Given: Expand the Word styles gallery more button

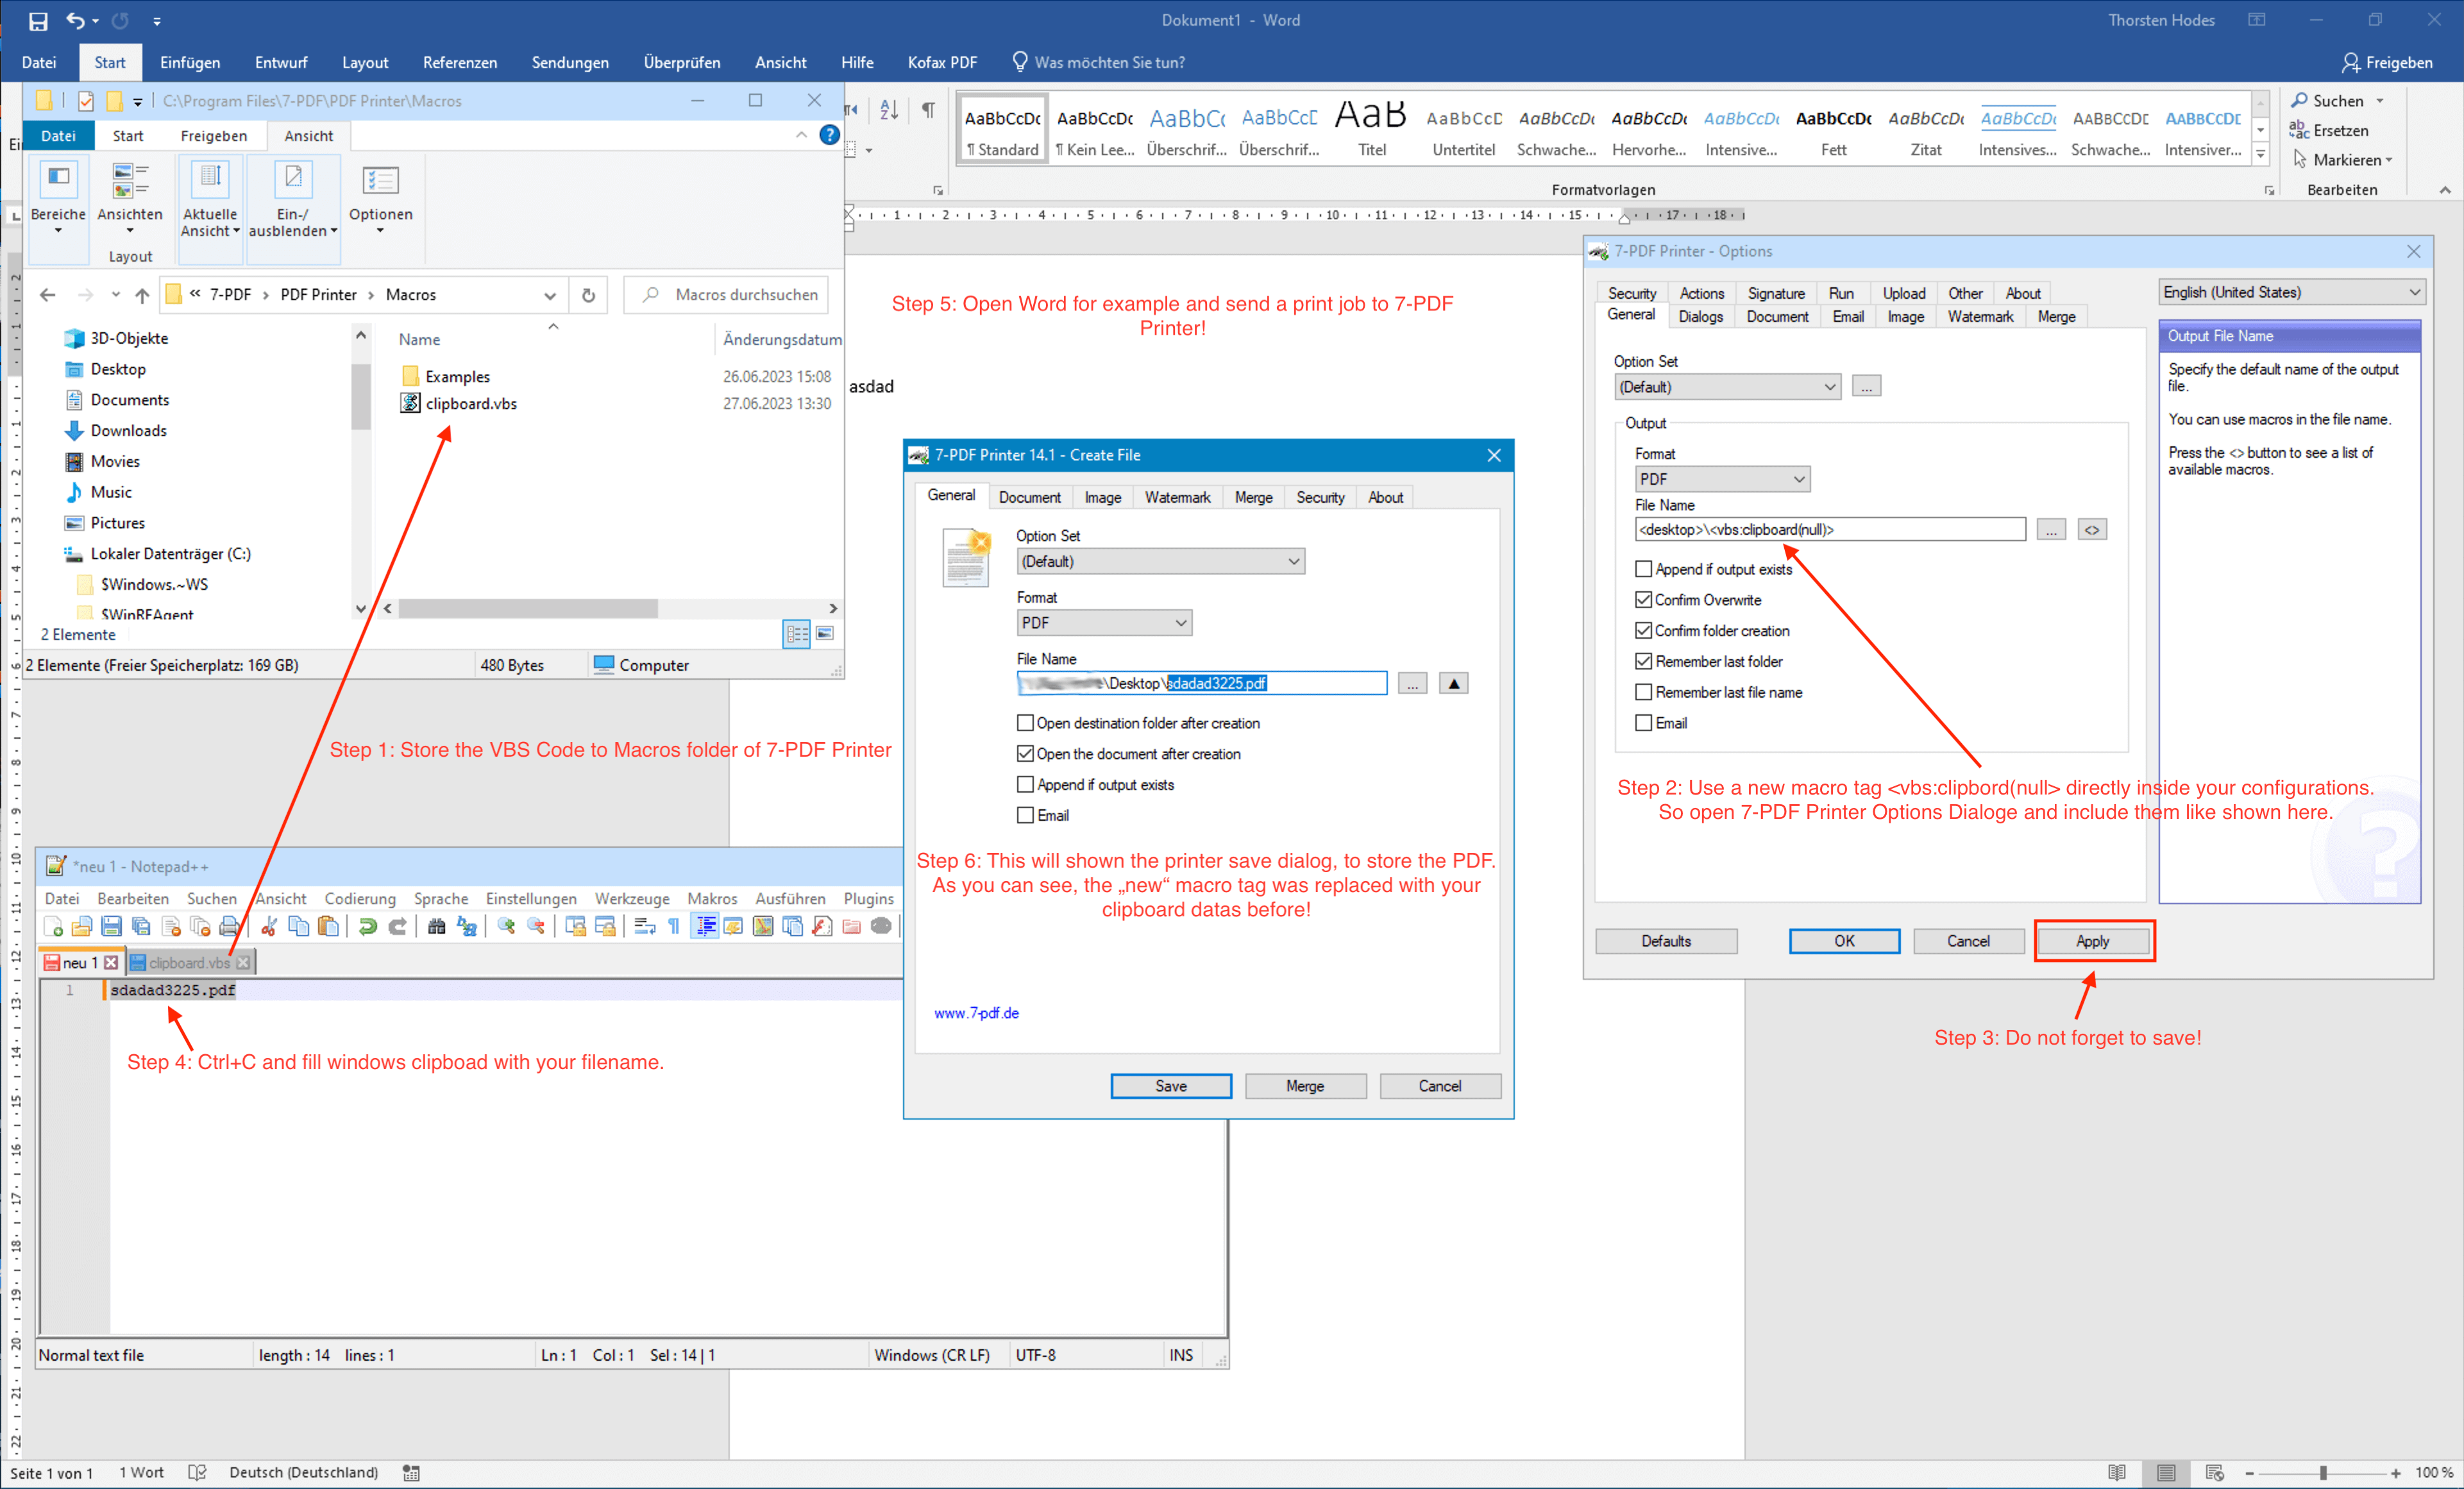Looking at the screenshot, I should pyautogui.click(x=2260, y=155).
